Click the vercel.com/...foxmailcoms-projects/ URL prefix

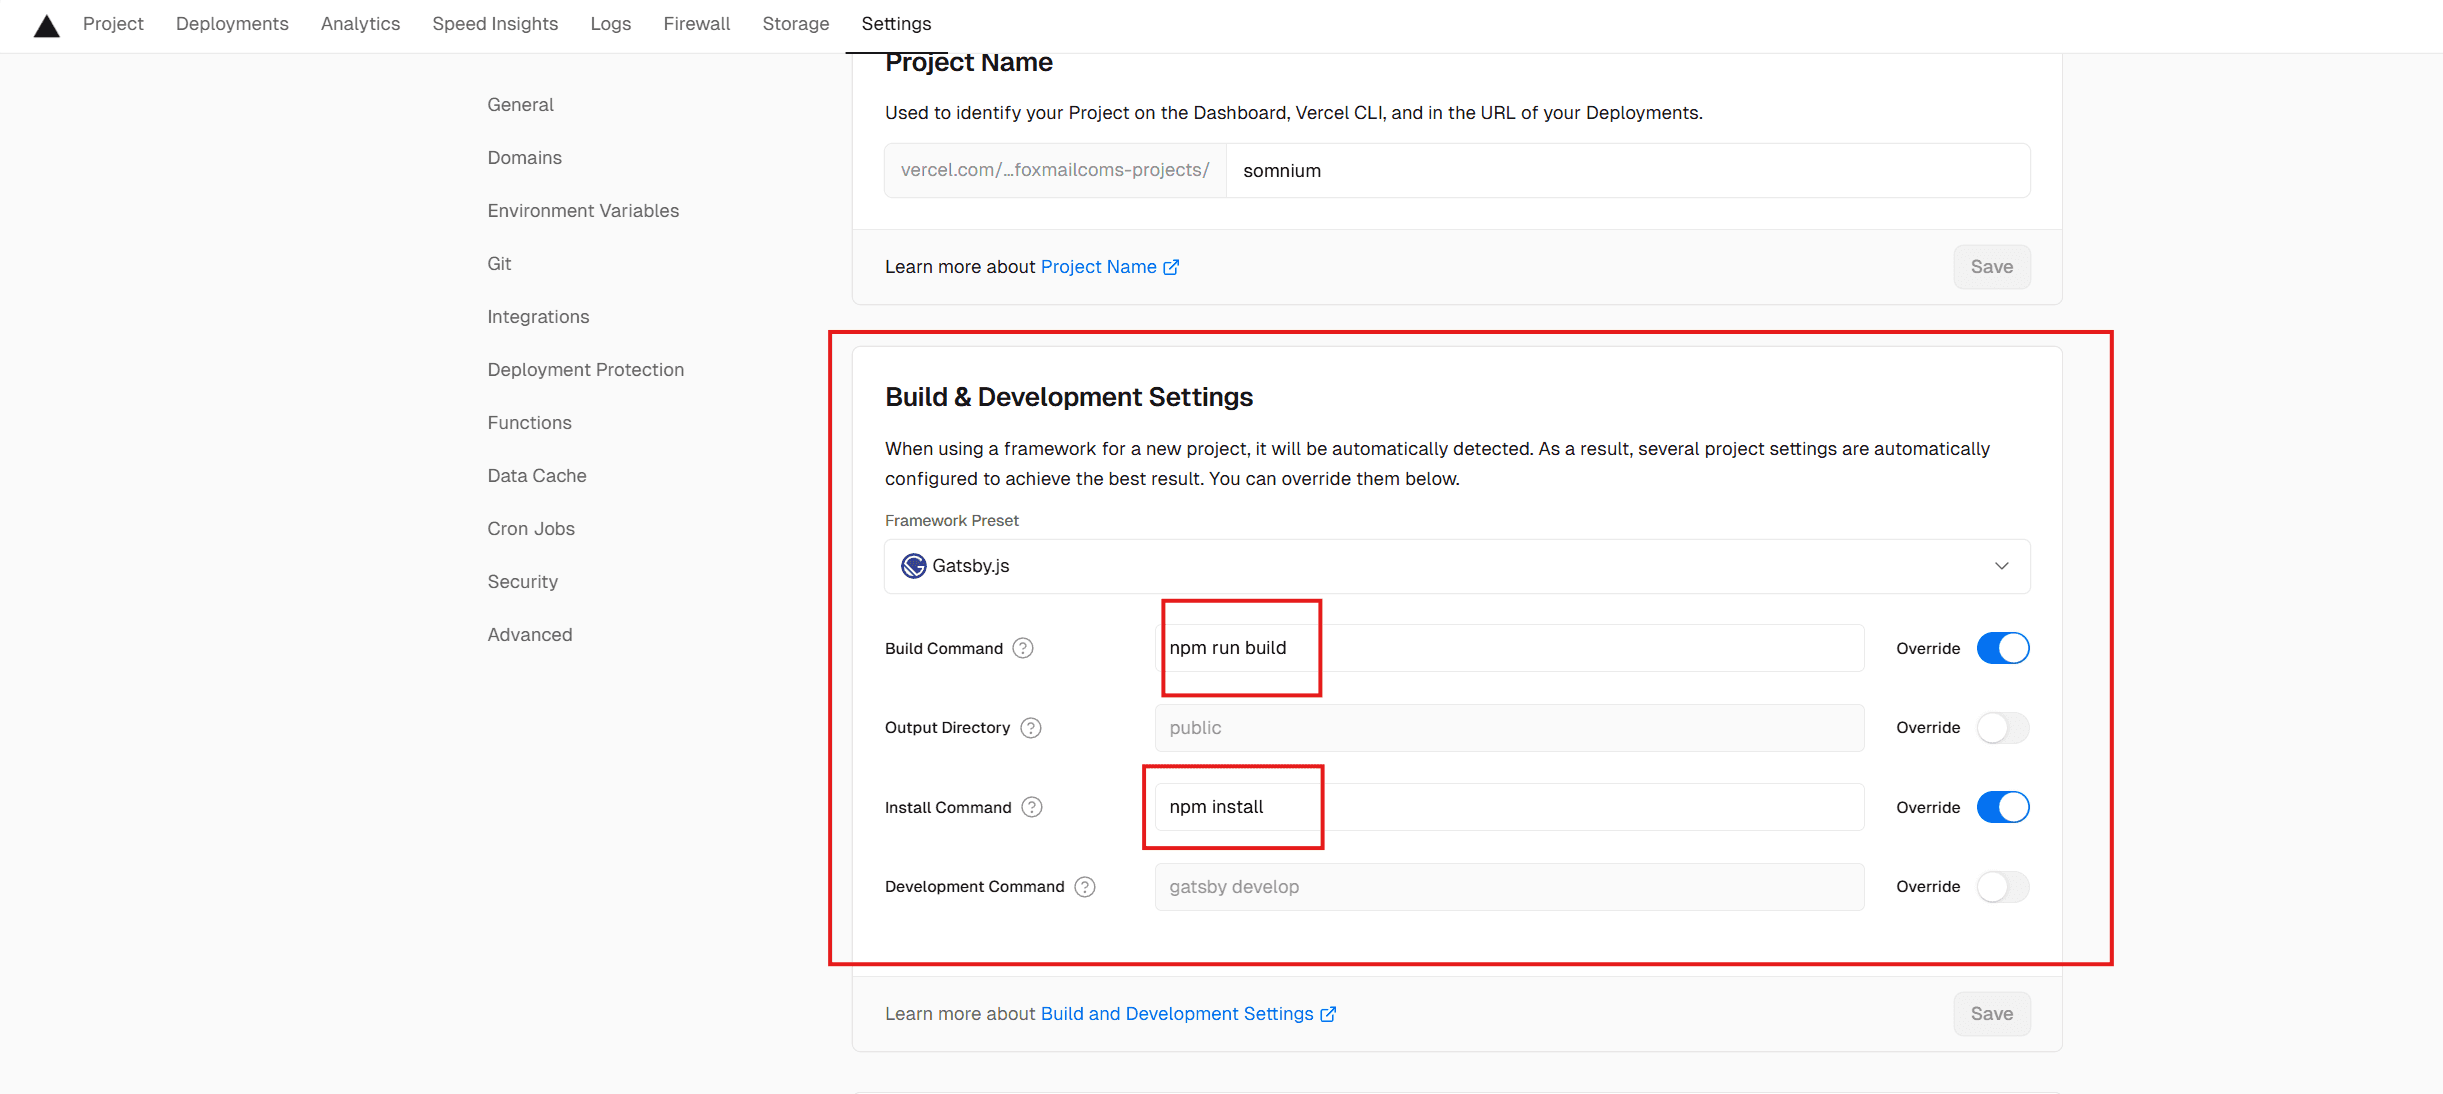click(x=1055, y=171)
